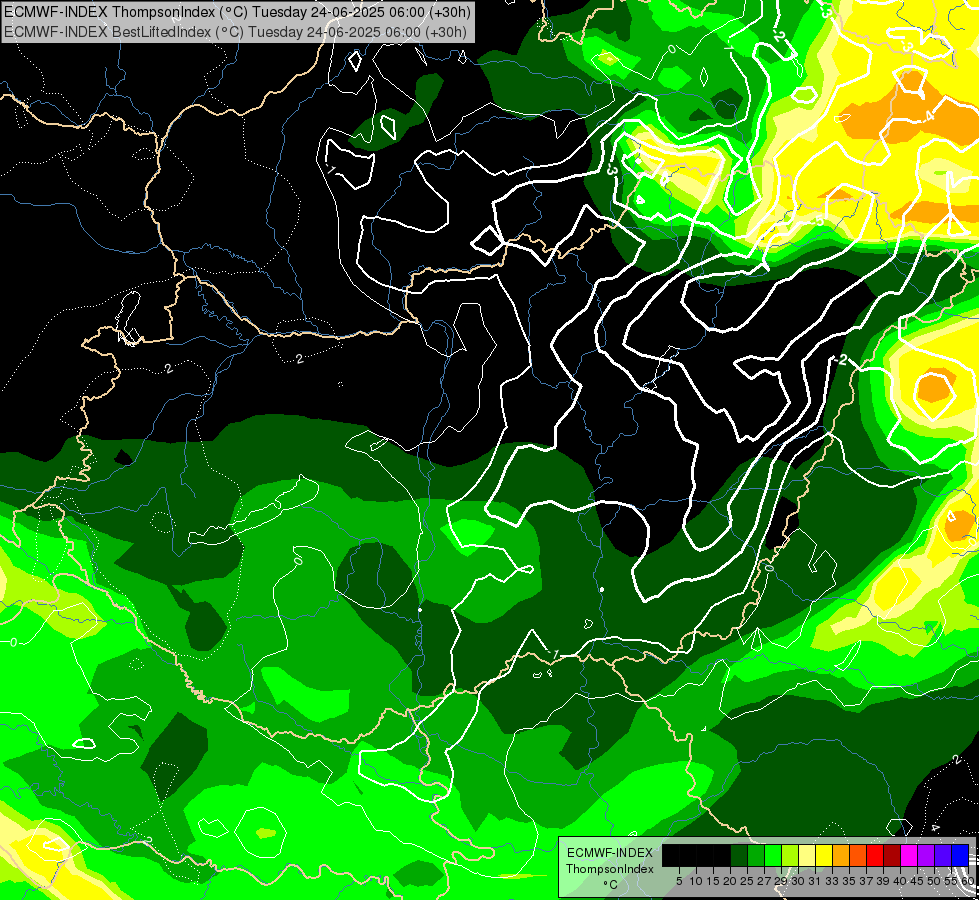Click the legend scale value 25

pyautogui.click(x=747, y=881)
